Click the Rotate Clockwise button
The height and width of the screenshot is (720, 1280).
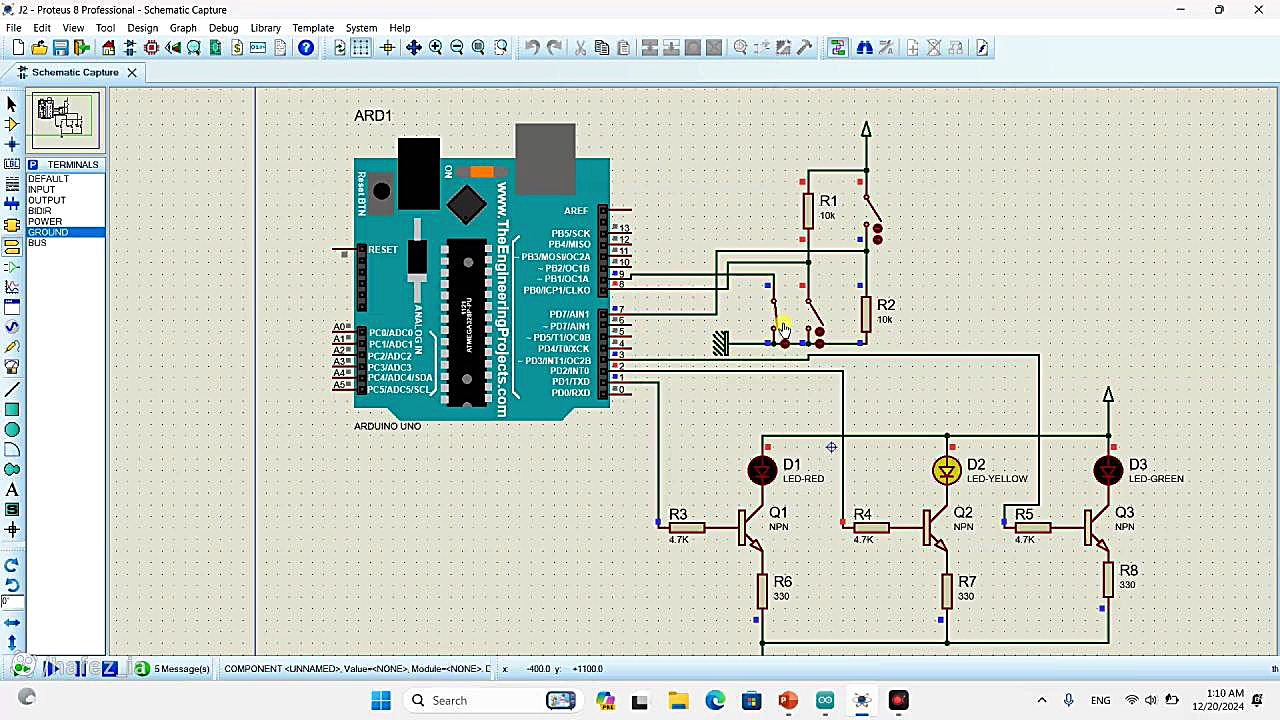tap(12, 565)
